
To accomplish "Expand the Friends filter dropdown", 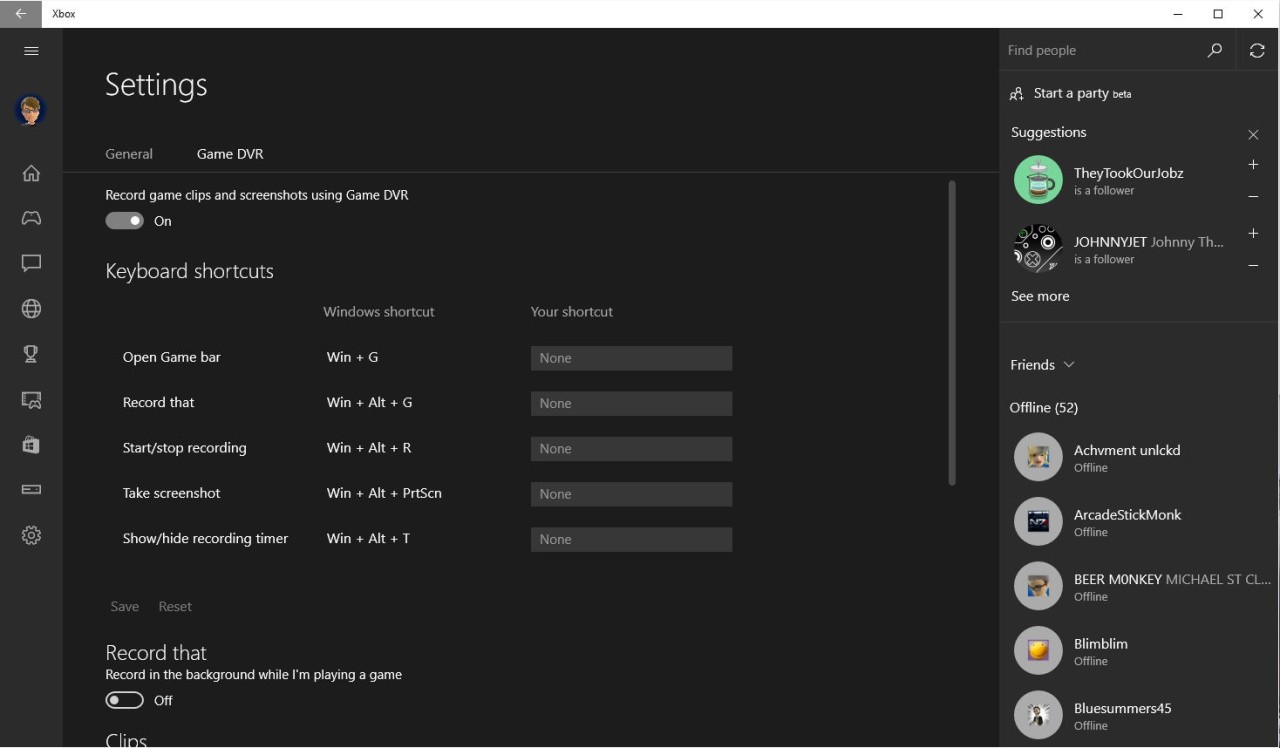I will tap(1042, 365).
